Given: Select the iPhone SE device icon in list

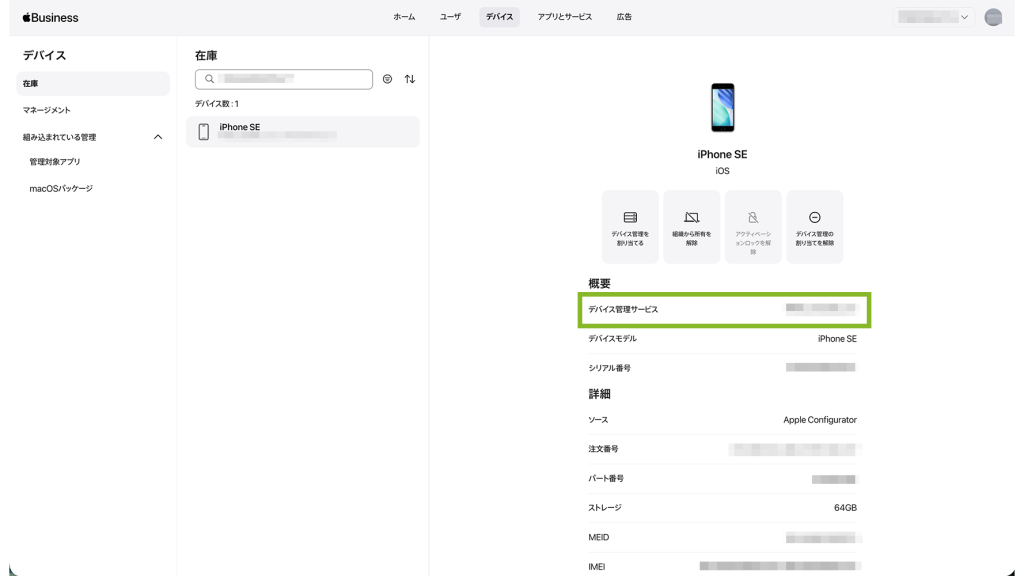Looking at the screenshot, I should [x=204, y=132].
